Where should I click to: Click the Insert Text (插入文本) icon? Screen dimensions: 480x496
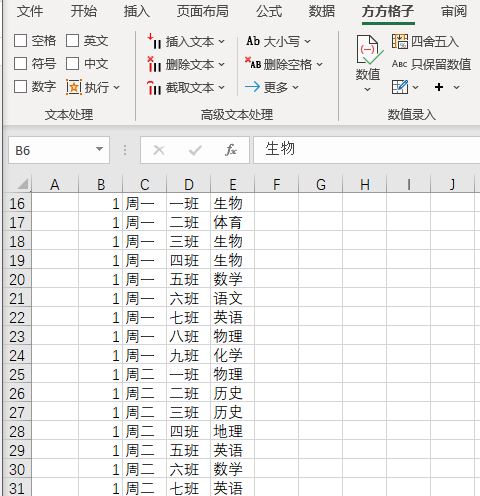pos(154,41)
